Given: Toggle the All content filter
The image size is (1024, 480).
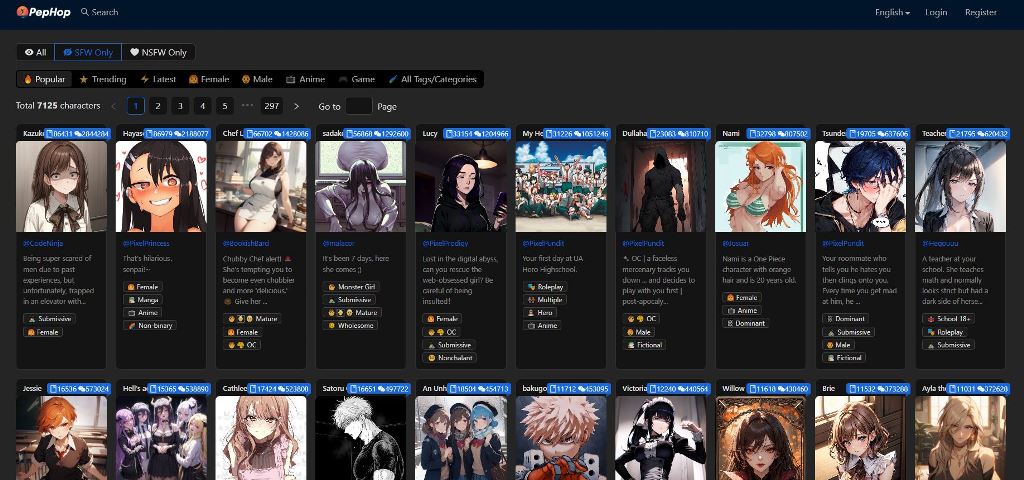Looking at the screenshot, I should 35,52.
